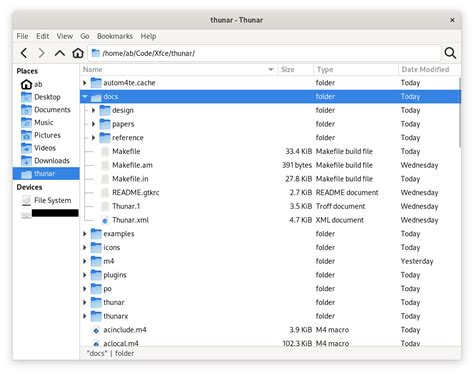
Task: Expand the autom4te.cache folder
Action: click(x=85, y=83)
